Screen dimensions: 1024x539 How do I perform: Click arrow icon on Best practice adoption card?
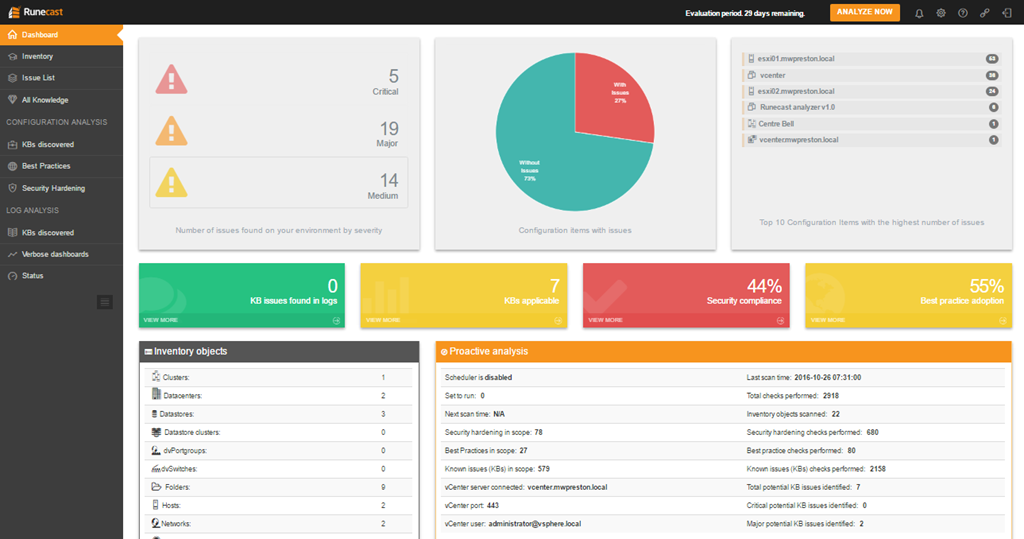pyautogui.click(x=1003, y=321)
